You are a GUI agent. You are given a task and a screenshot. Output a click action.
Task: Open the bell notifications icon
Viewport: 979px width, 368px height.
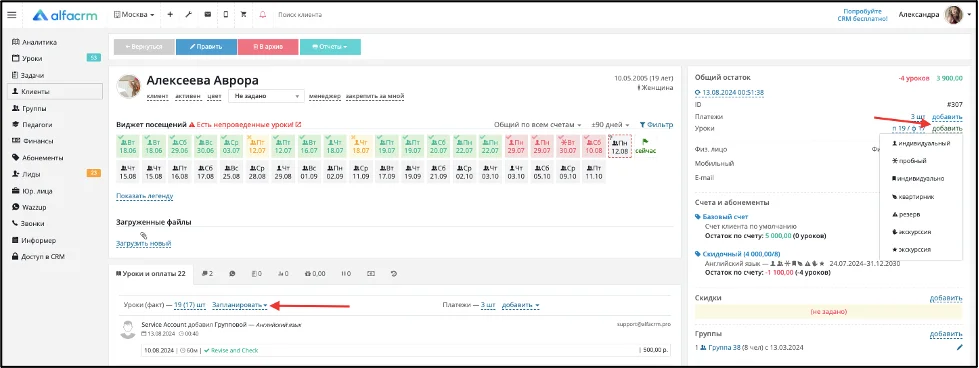(262, 14)
